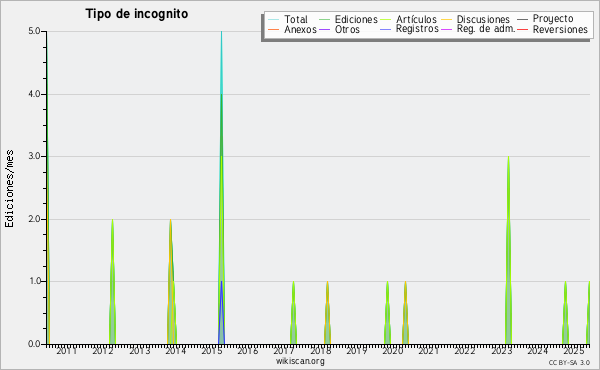Click the 'Otros' legend label
The width and height of the screenshot is (600, 370).
[x=347, y=29]
